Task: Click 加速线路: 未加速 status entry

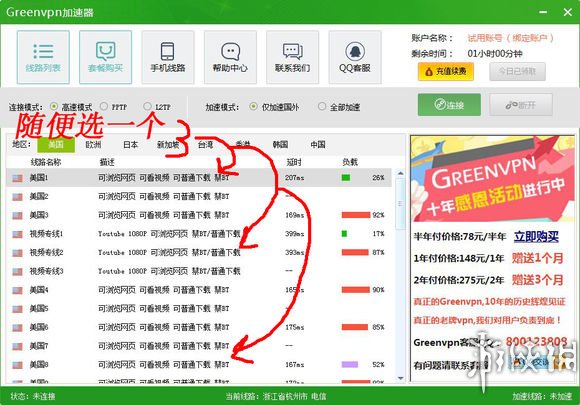Action: [x=542, y=396]
